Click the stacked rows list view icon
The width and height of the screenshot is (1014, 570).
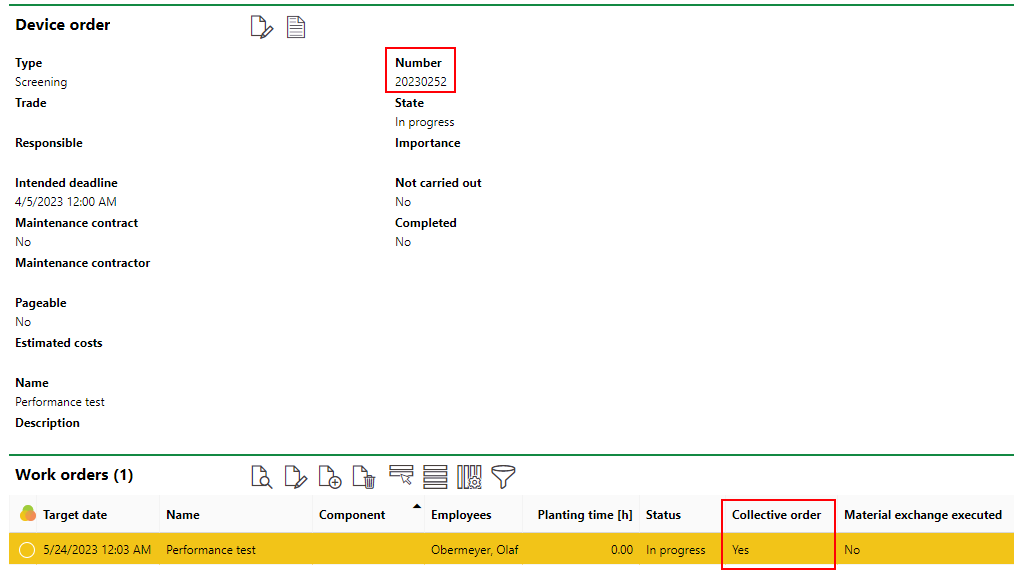[435, 477]
